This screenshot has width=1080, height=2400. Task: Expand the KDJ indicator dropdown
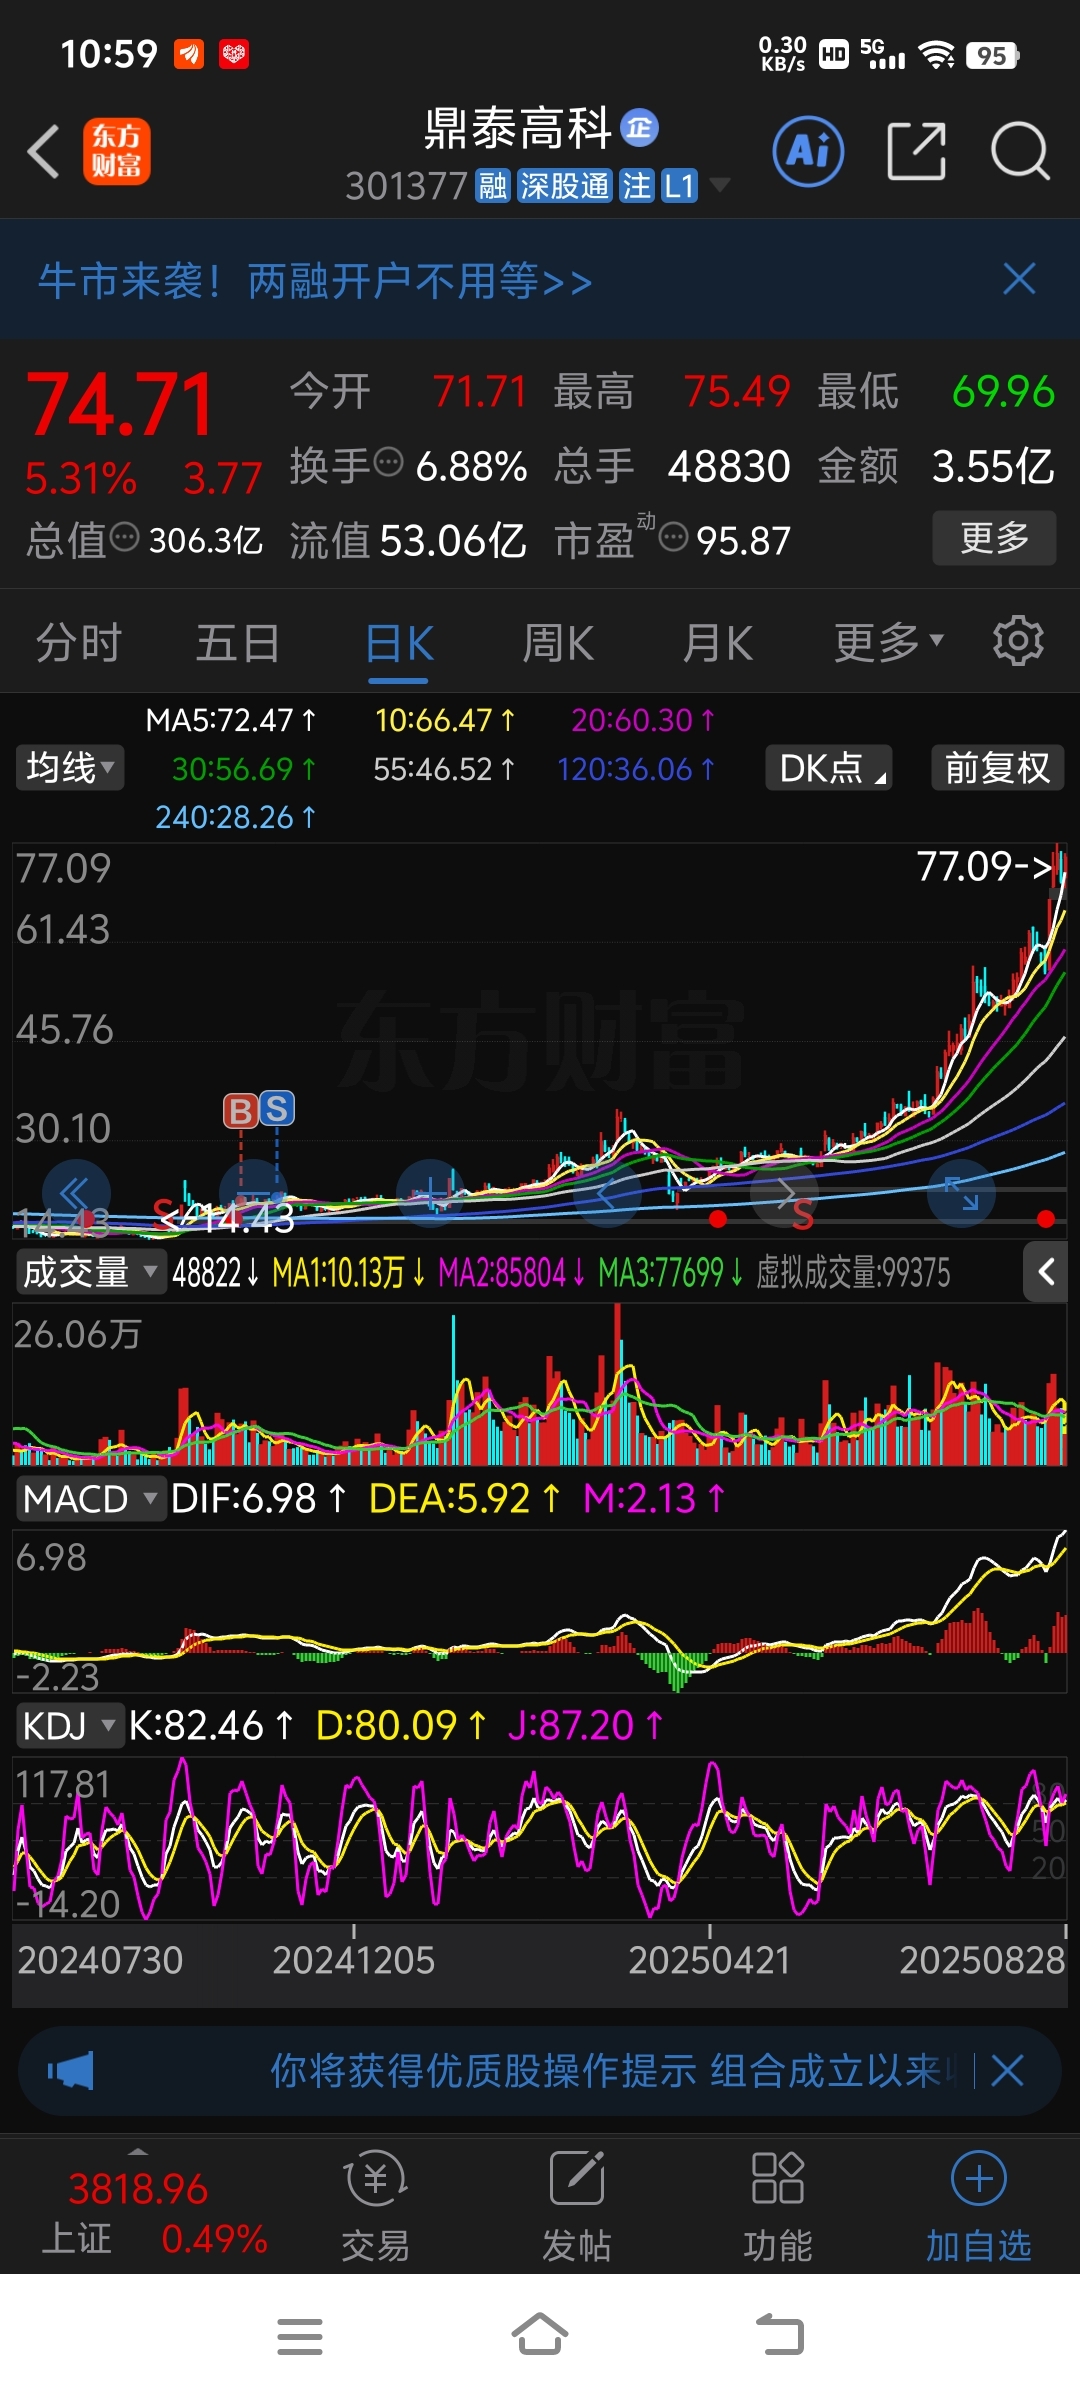pyautogui.click(x=69, y=1725)
